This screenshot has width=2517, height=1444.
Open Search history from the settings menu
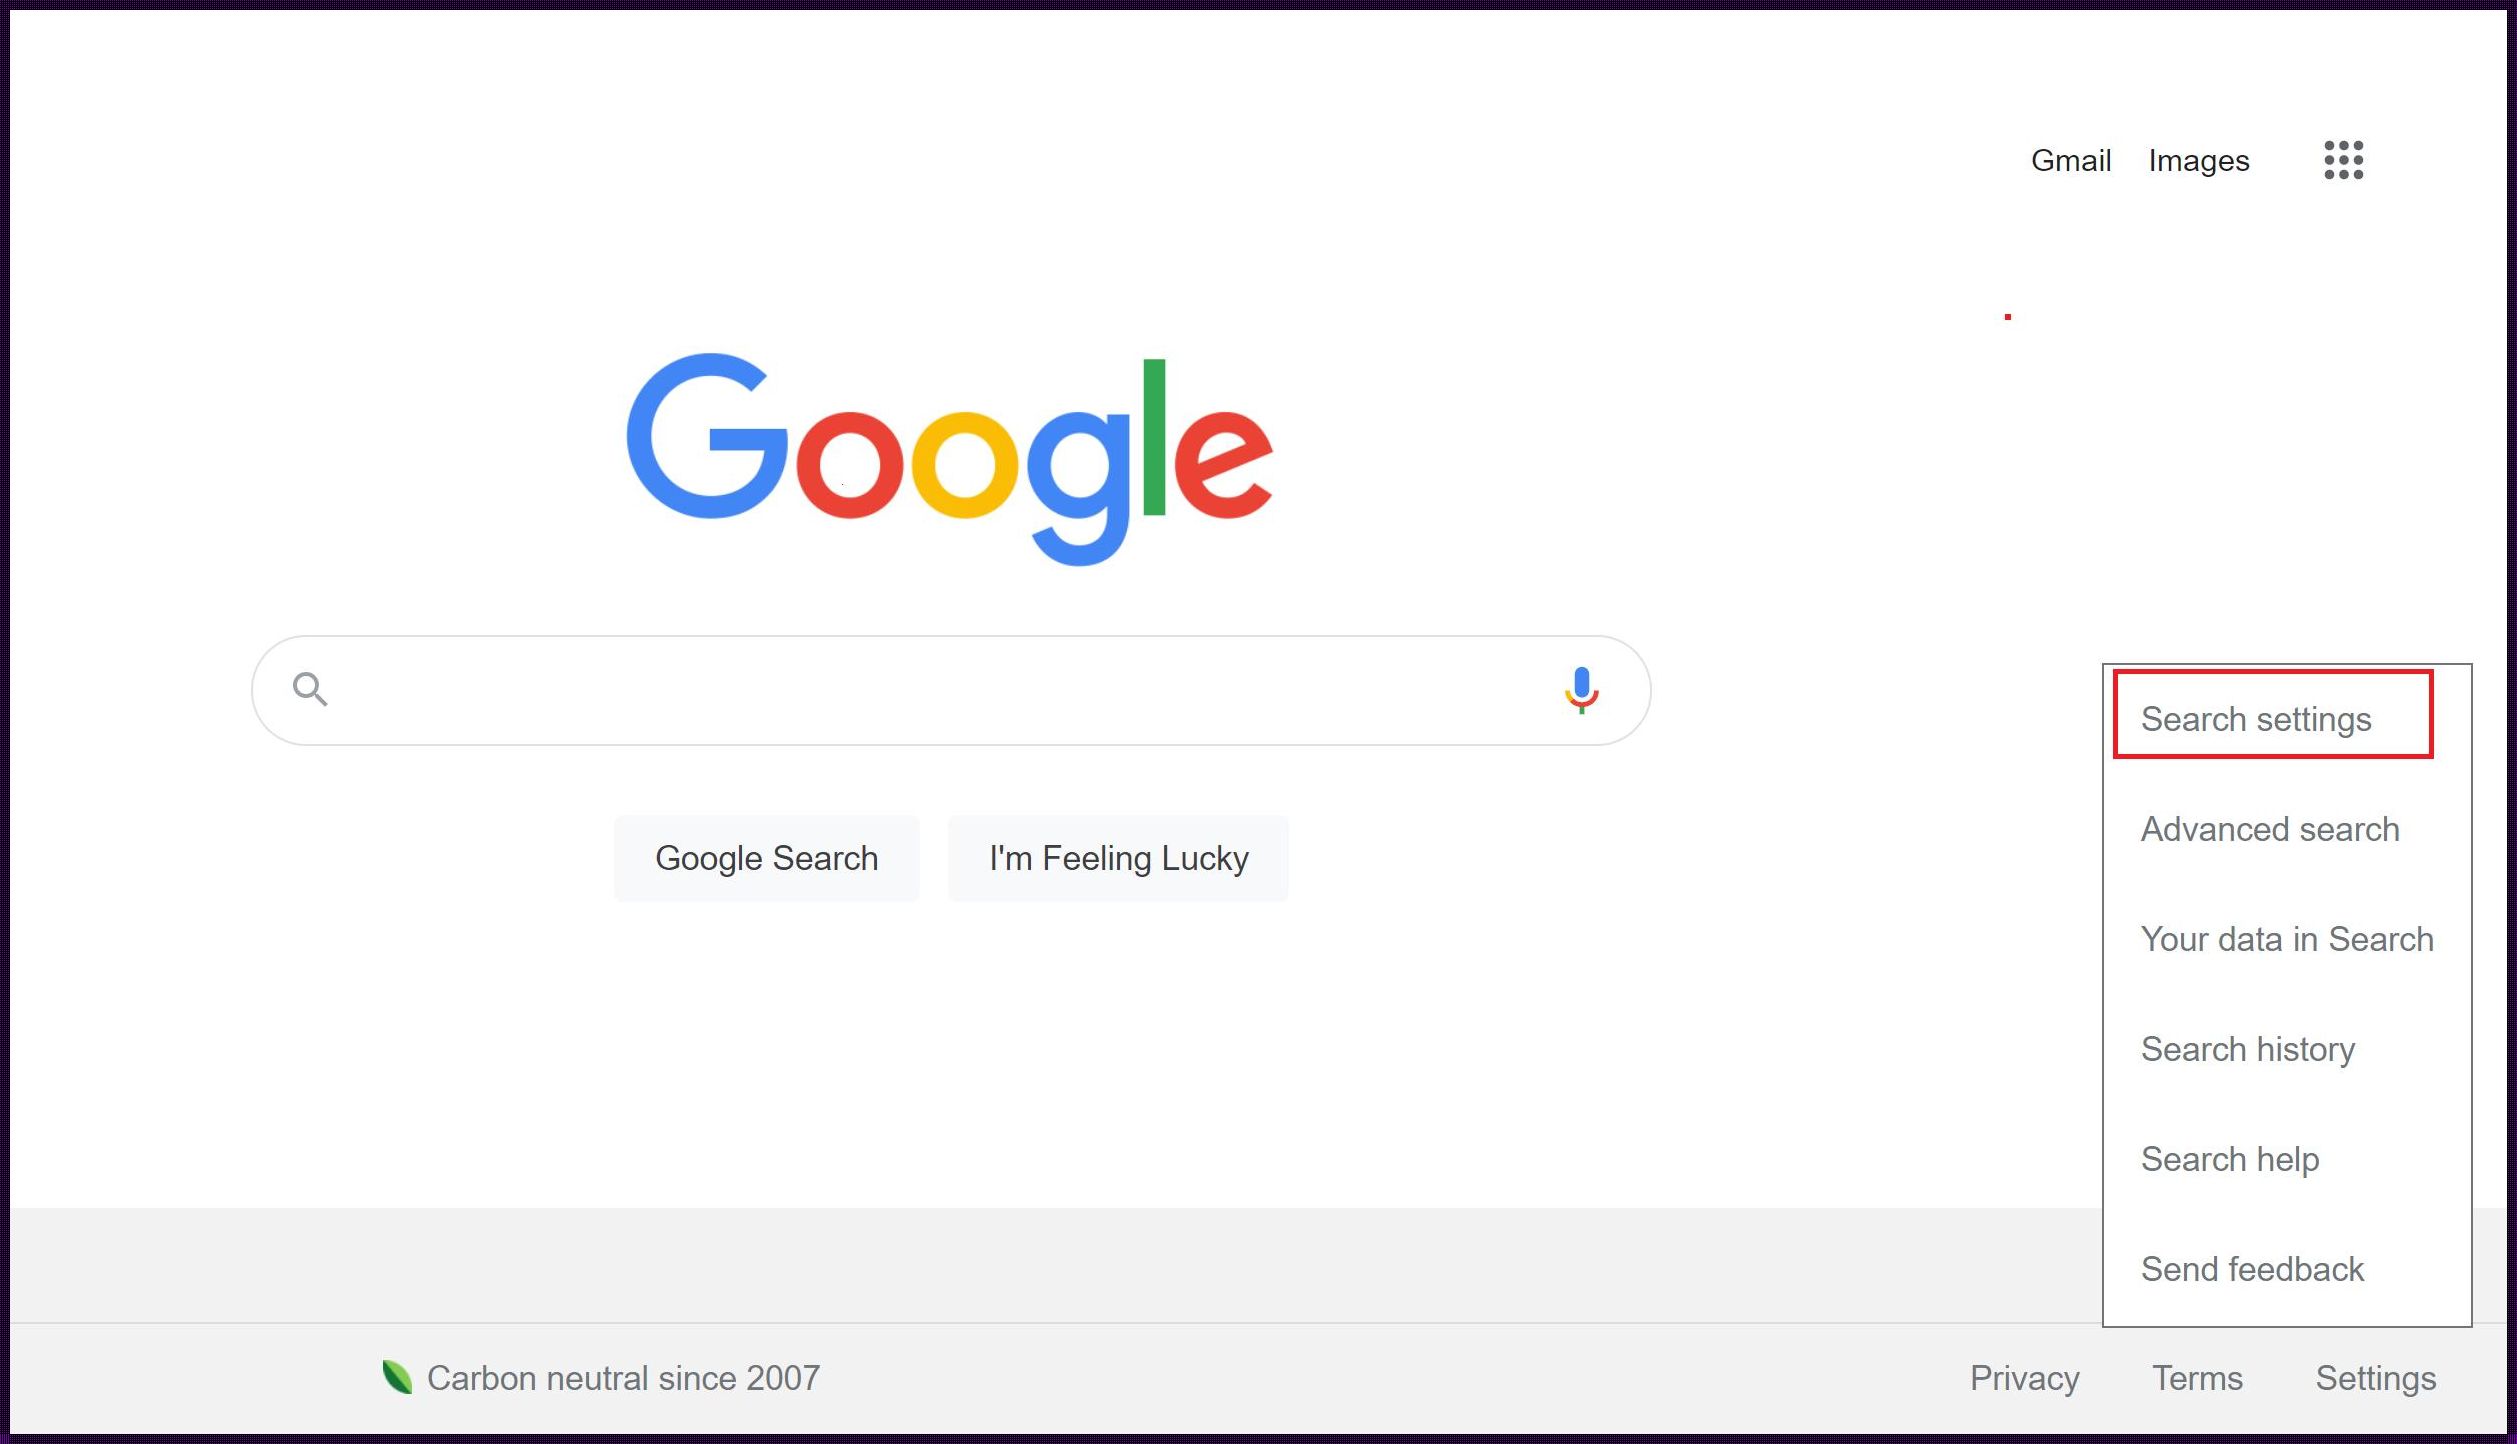(x=2247, y=1048)
